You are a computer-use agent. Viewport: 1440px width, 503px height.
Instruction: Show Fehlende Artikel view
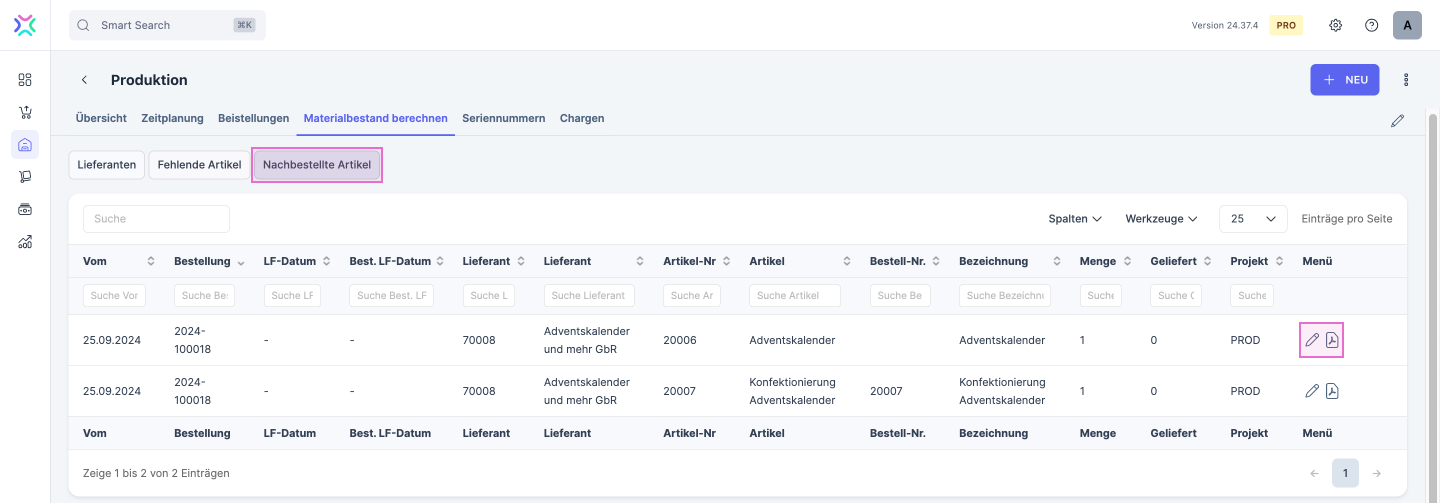[x=199, y=165]
